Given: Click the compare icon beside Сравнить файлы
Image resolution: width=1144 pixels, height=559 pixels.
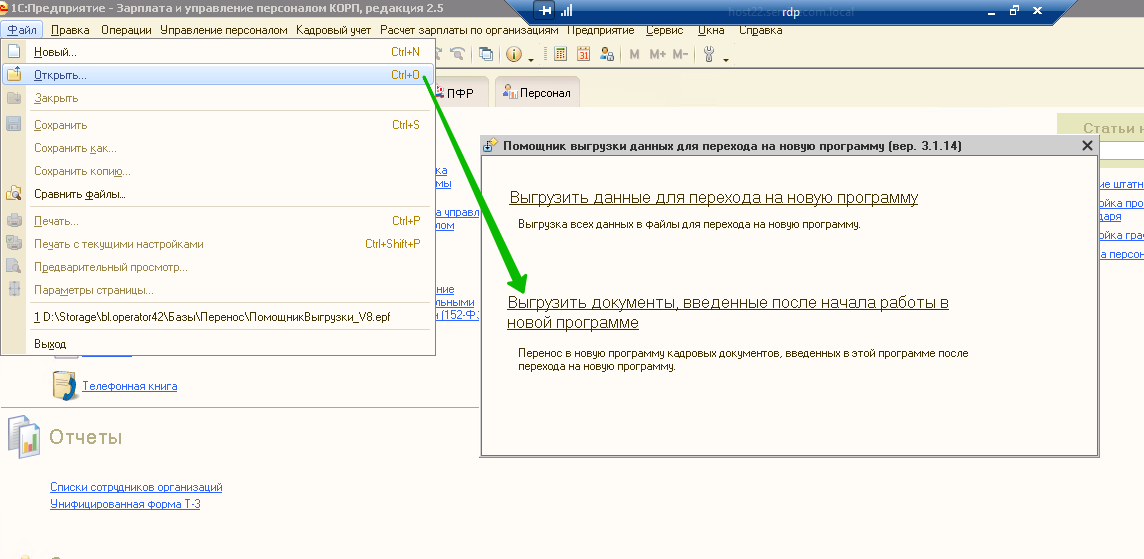Looking at the screenshot, I should (14, 194).
